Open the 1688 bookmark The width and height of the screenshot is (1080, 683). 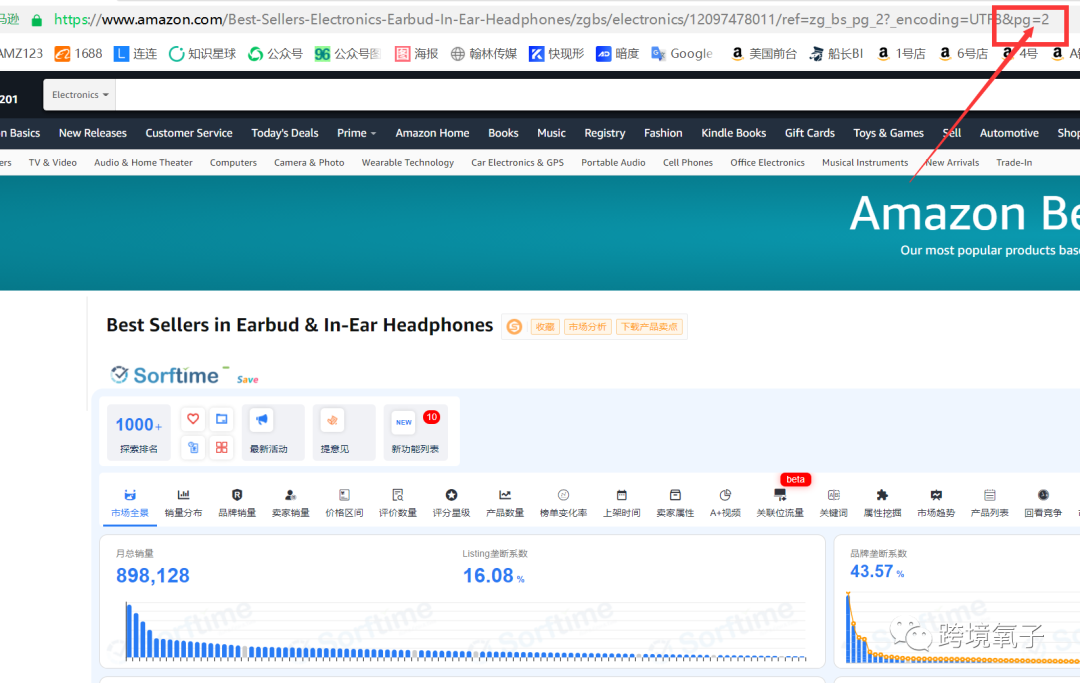click(79, 53)
